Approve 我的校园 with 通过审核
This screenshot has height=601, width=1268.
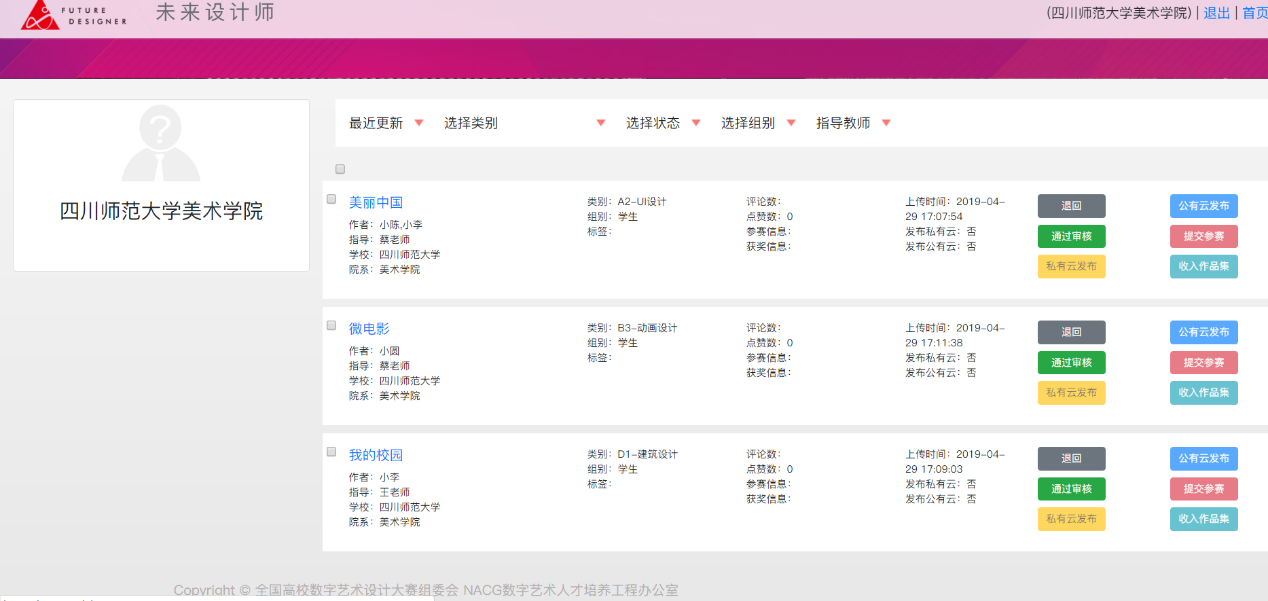click(1072, 489)
